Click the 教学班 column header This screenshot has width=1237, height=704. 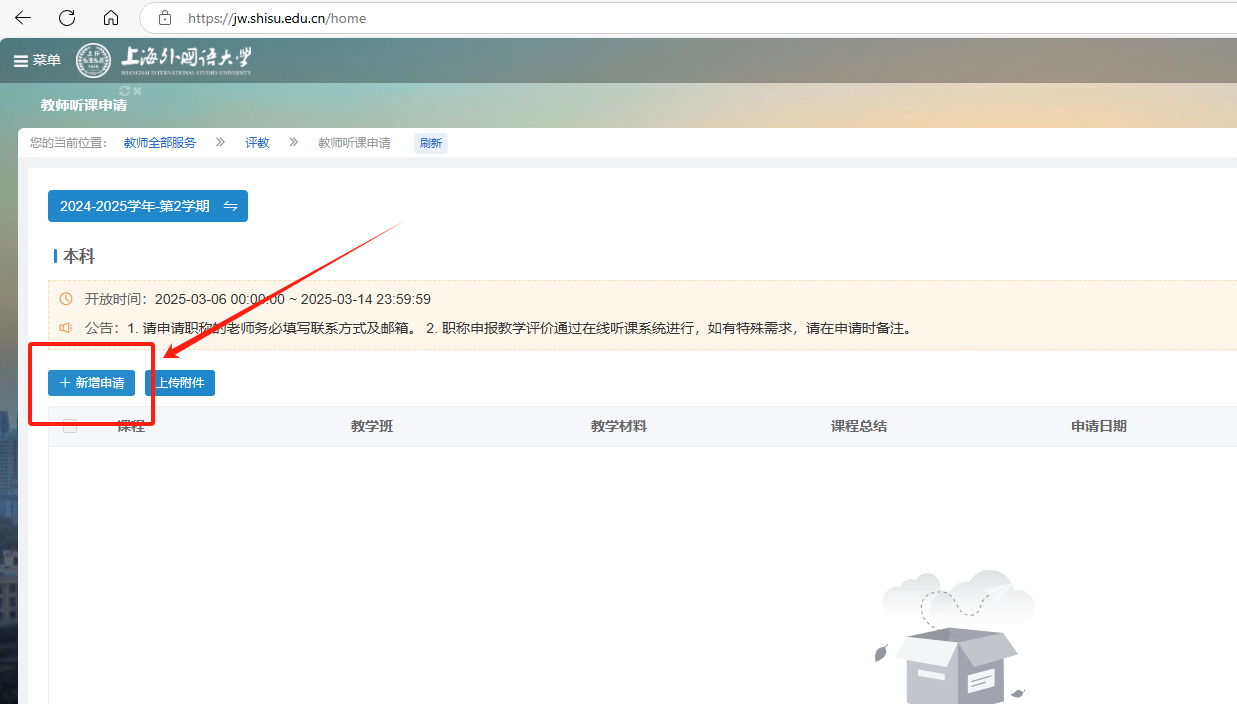pyautogui.click(x=372, y=426)
